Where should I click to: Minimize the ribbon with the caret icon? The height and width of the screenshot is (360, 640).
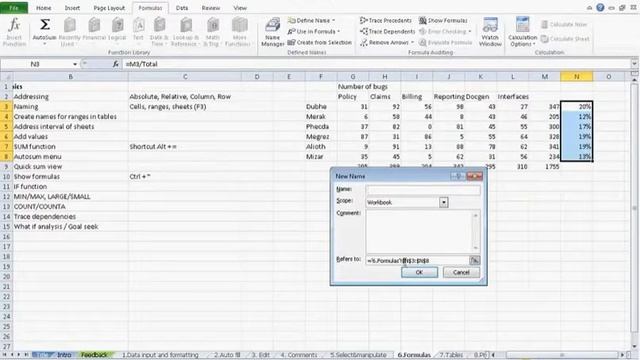(589, 8)
